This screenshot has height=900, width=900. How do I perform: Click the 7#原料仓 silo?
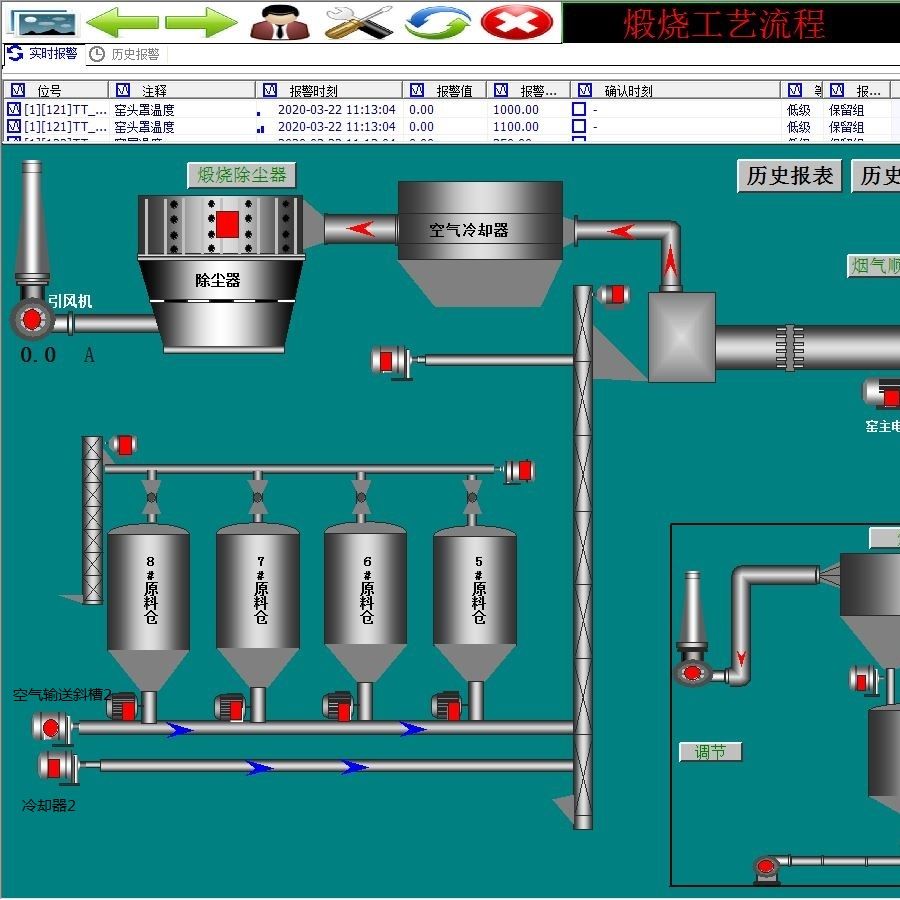coord(258,603)
